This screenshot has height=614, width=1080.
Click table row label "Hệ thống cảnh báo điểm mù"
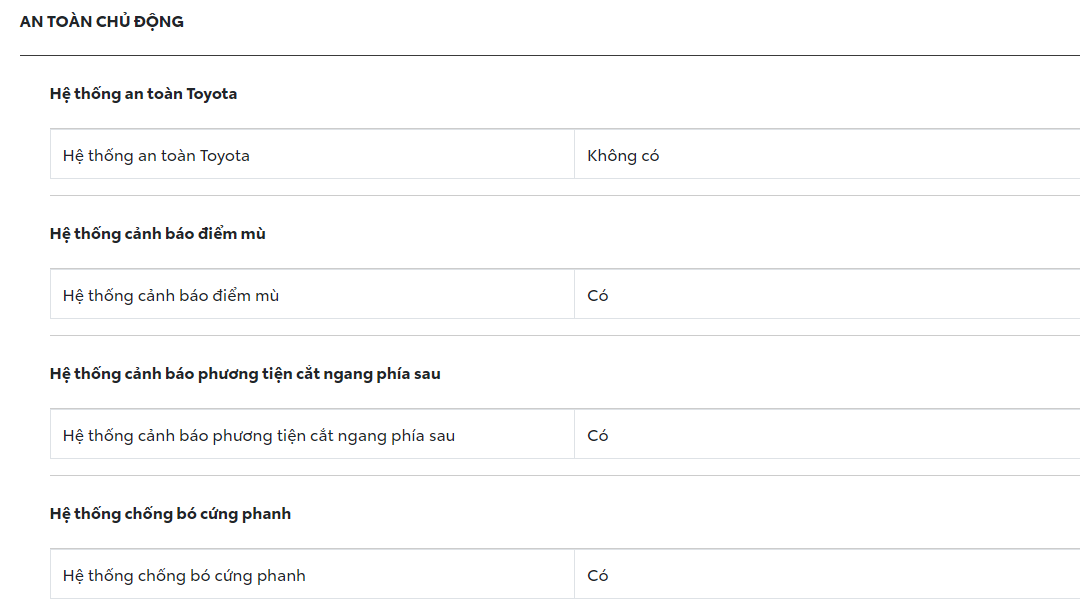click(x=170, y=296)
